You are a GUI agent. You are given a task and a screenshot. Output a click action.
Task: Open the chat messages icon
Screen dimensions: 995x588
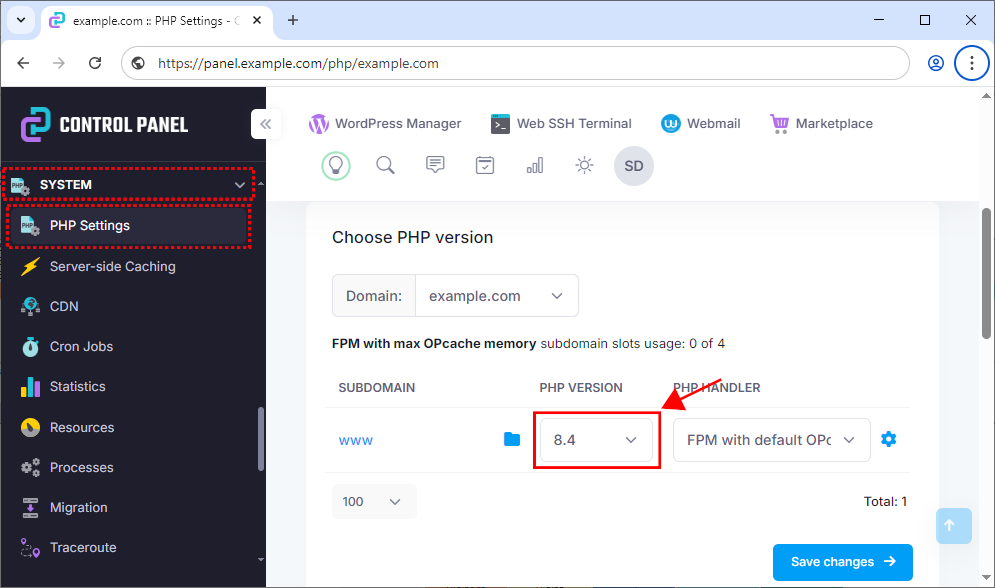pos(435,166)
